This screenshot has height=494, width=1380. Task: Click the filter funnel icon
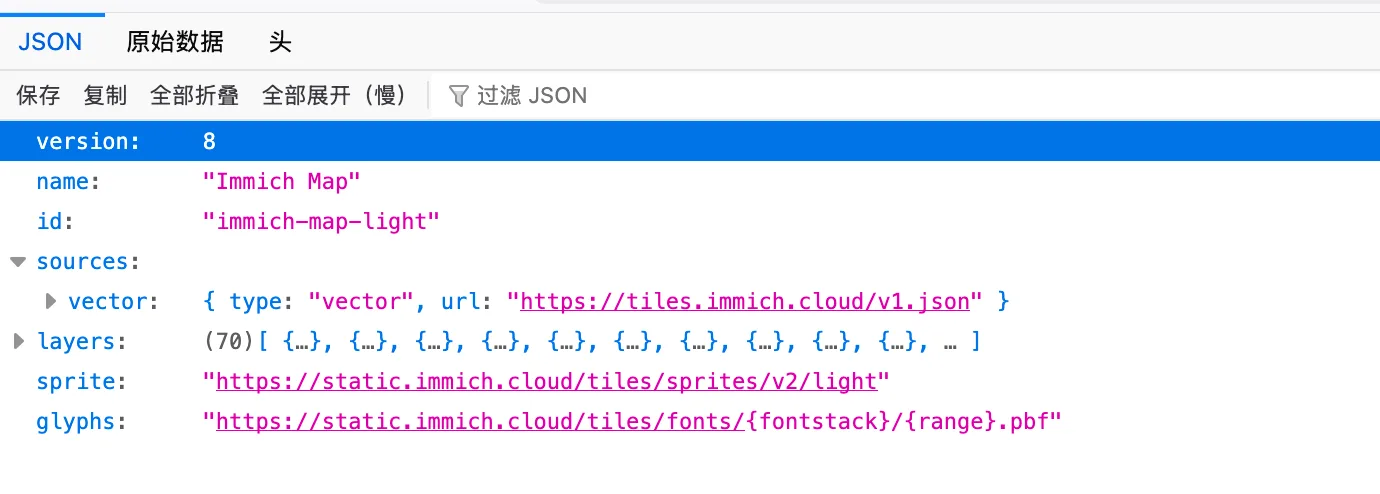[458, 96]
